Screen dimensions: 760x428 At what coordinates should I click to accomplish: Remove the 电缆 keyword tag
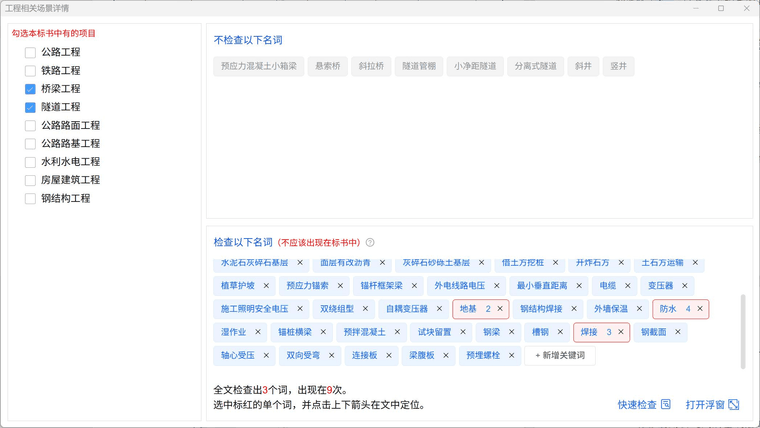click(628, 286)
